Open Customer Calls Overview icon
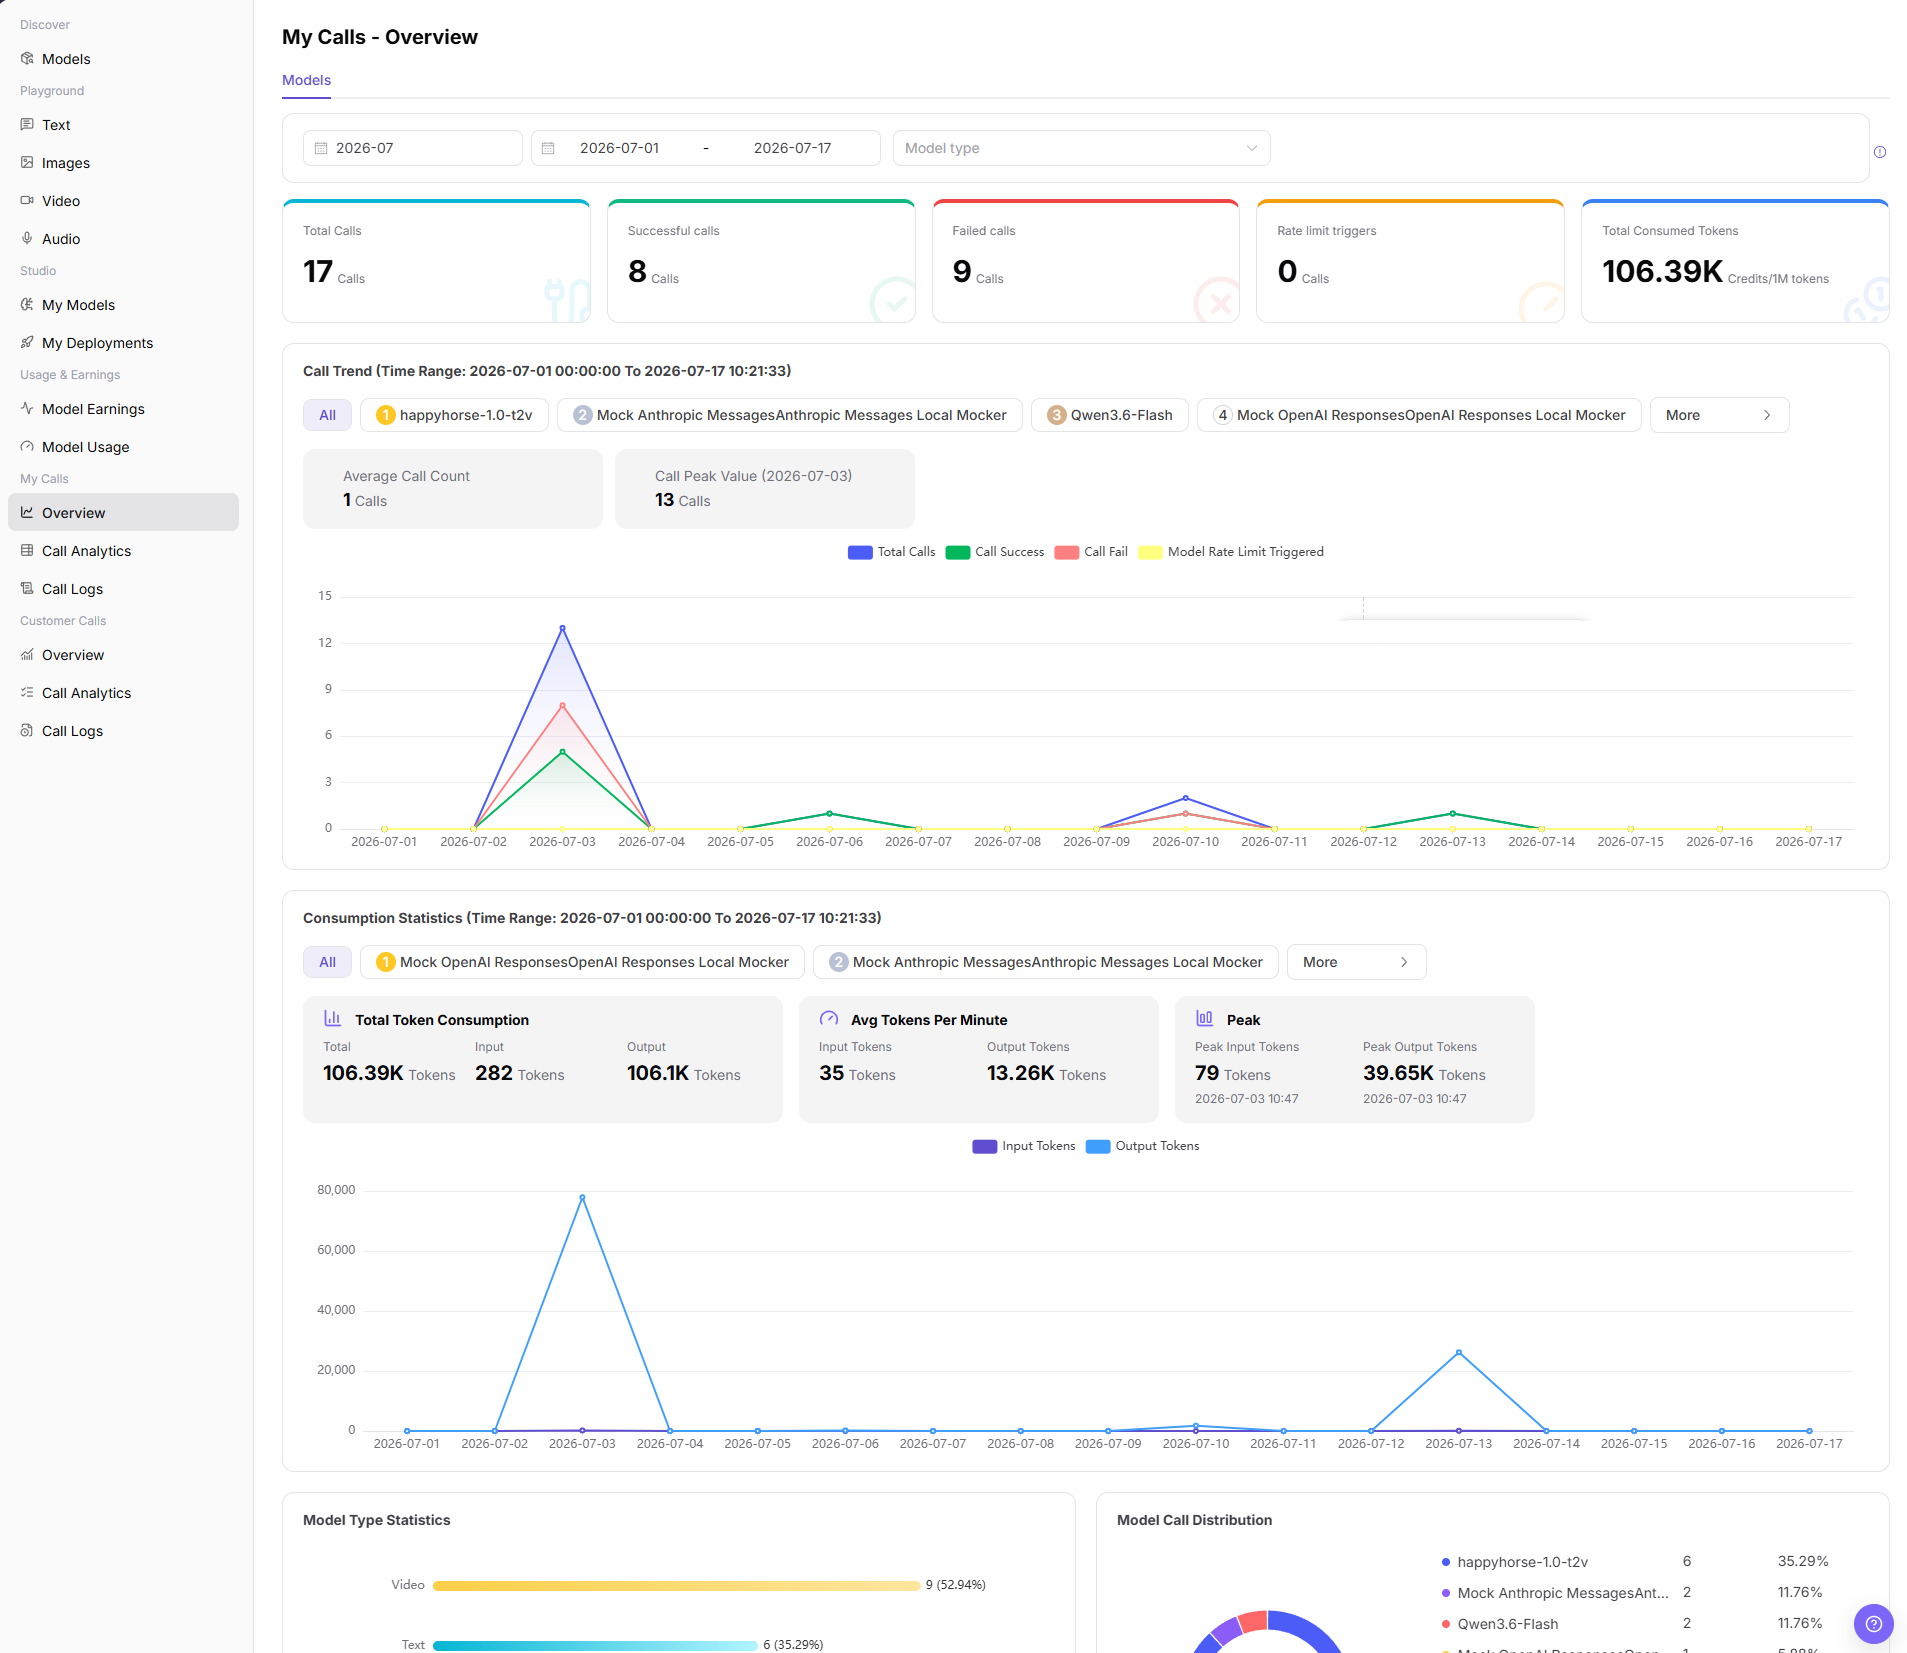Image resolution: width=1907 pixels, height=1653 pixels. 27,655
